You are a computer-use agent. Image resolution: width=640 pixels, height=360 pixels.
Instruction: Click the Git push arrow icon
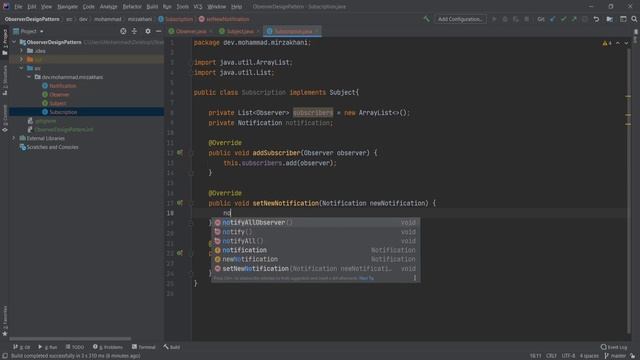(574, 19)
